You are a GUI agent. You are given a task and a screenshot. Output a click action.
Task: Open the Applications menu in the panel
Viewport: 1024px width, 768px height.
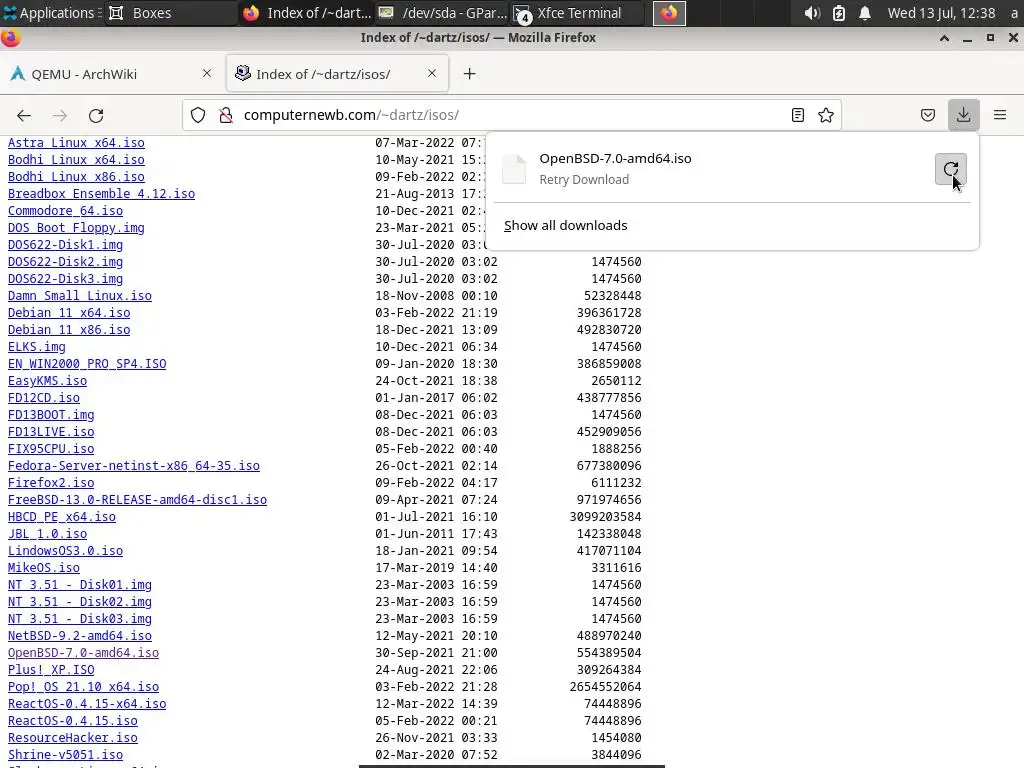click(x=52, y=13)
